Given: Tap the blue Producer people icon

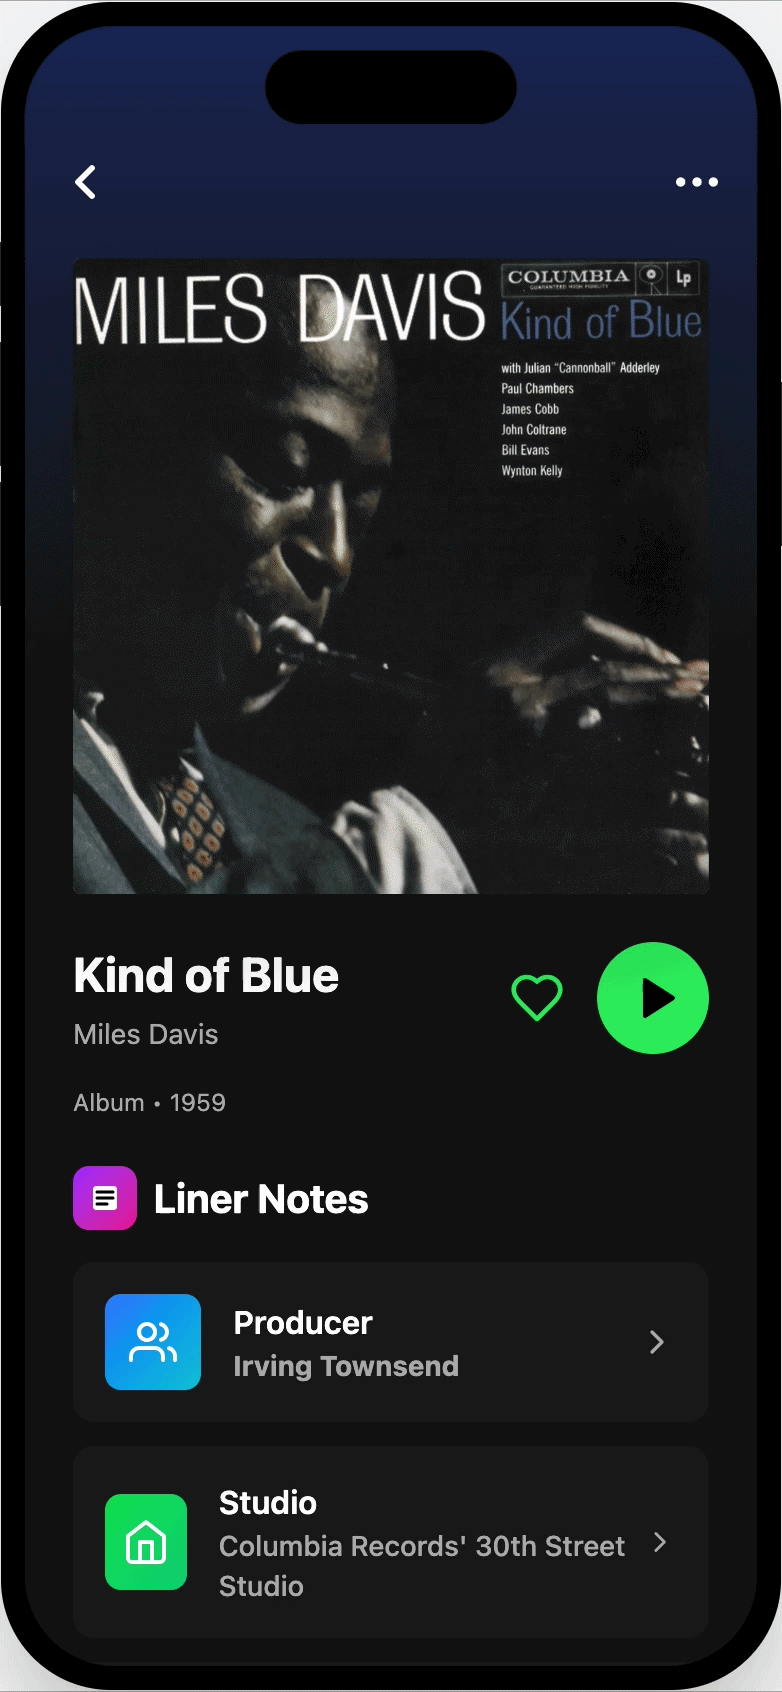Looking at the screenshot, I should 153,1342.
